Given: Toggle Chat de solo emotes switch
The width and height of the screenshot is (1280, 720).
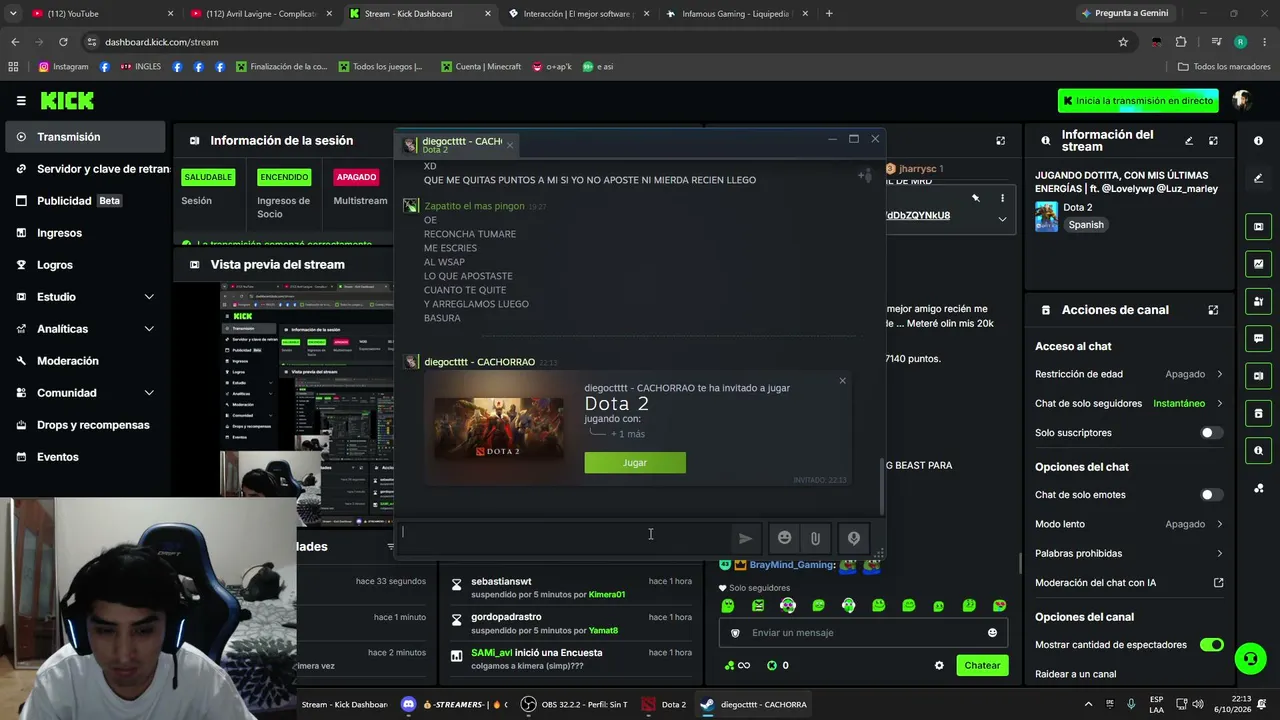Looking at the screenshot, I should point(1211,495).
